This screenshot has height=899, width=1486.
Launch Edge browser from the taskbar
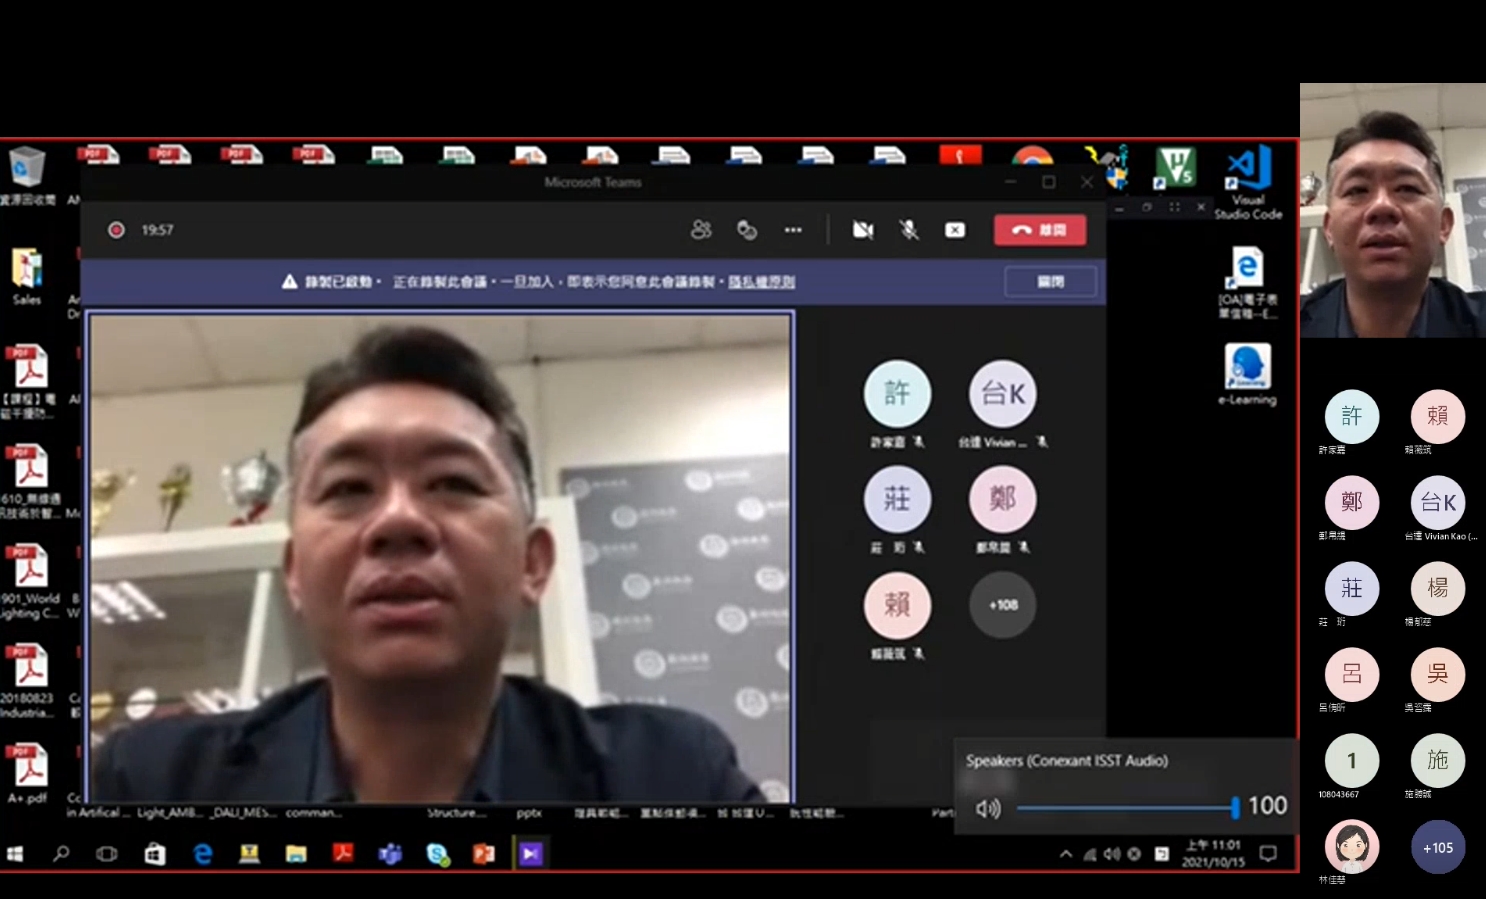[203, 854]
